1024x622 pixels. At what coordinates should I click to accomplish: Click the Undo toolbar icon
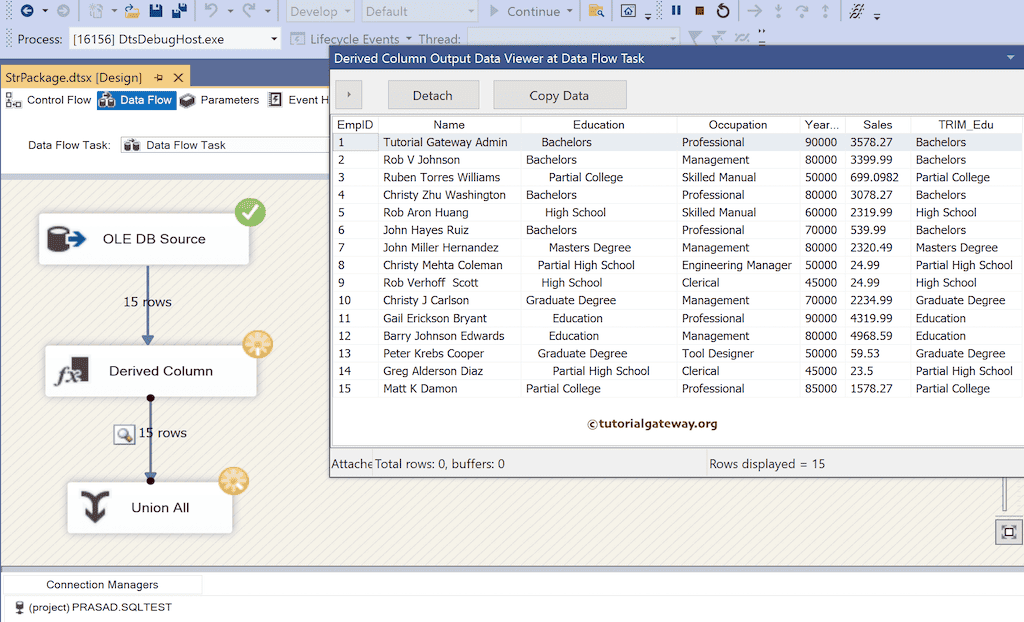point(211,10)
